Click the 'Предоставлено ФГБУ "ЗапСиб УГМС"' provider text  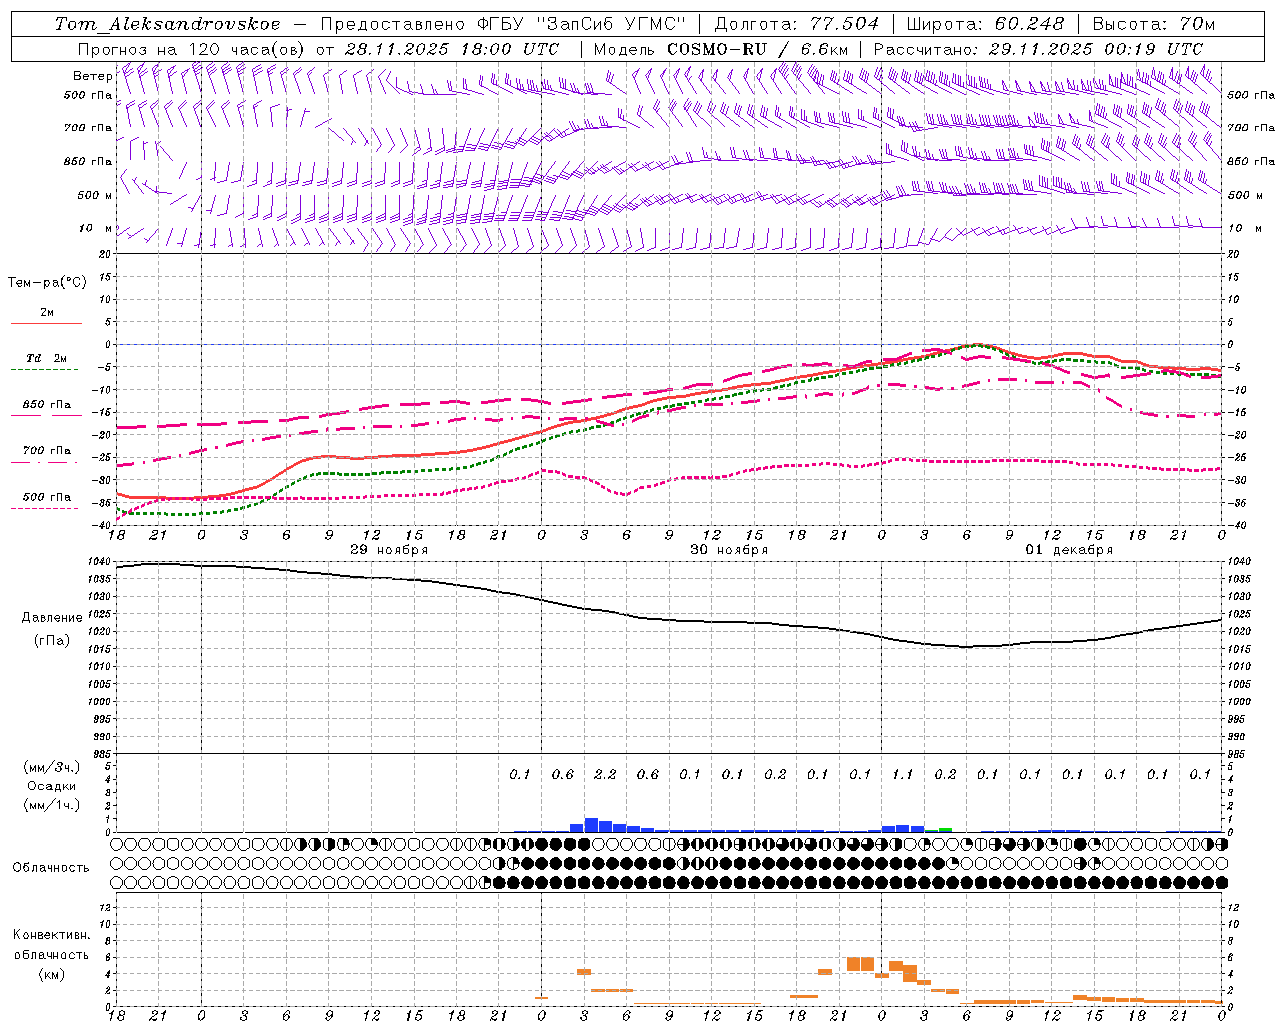click(504, 24)
